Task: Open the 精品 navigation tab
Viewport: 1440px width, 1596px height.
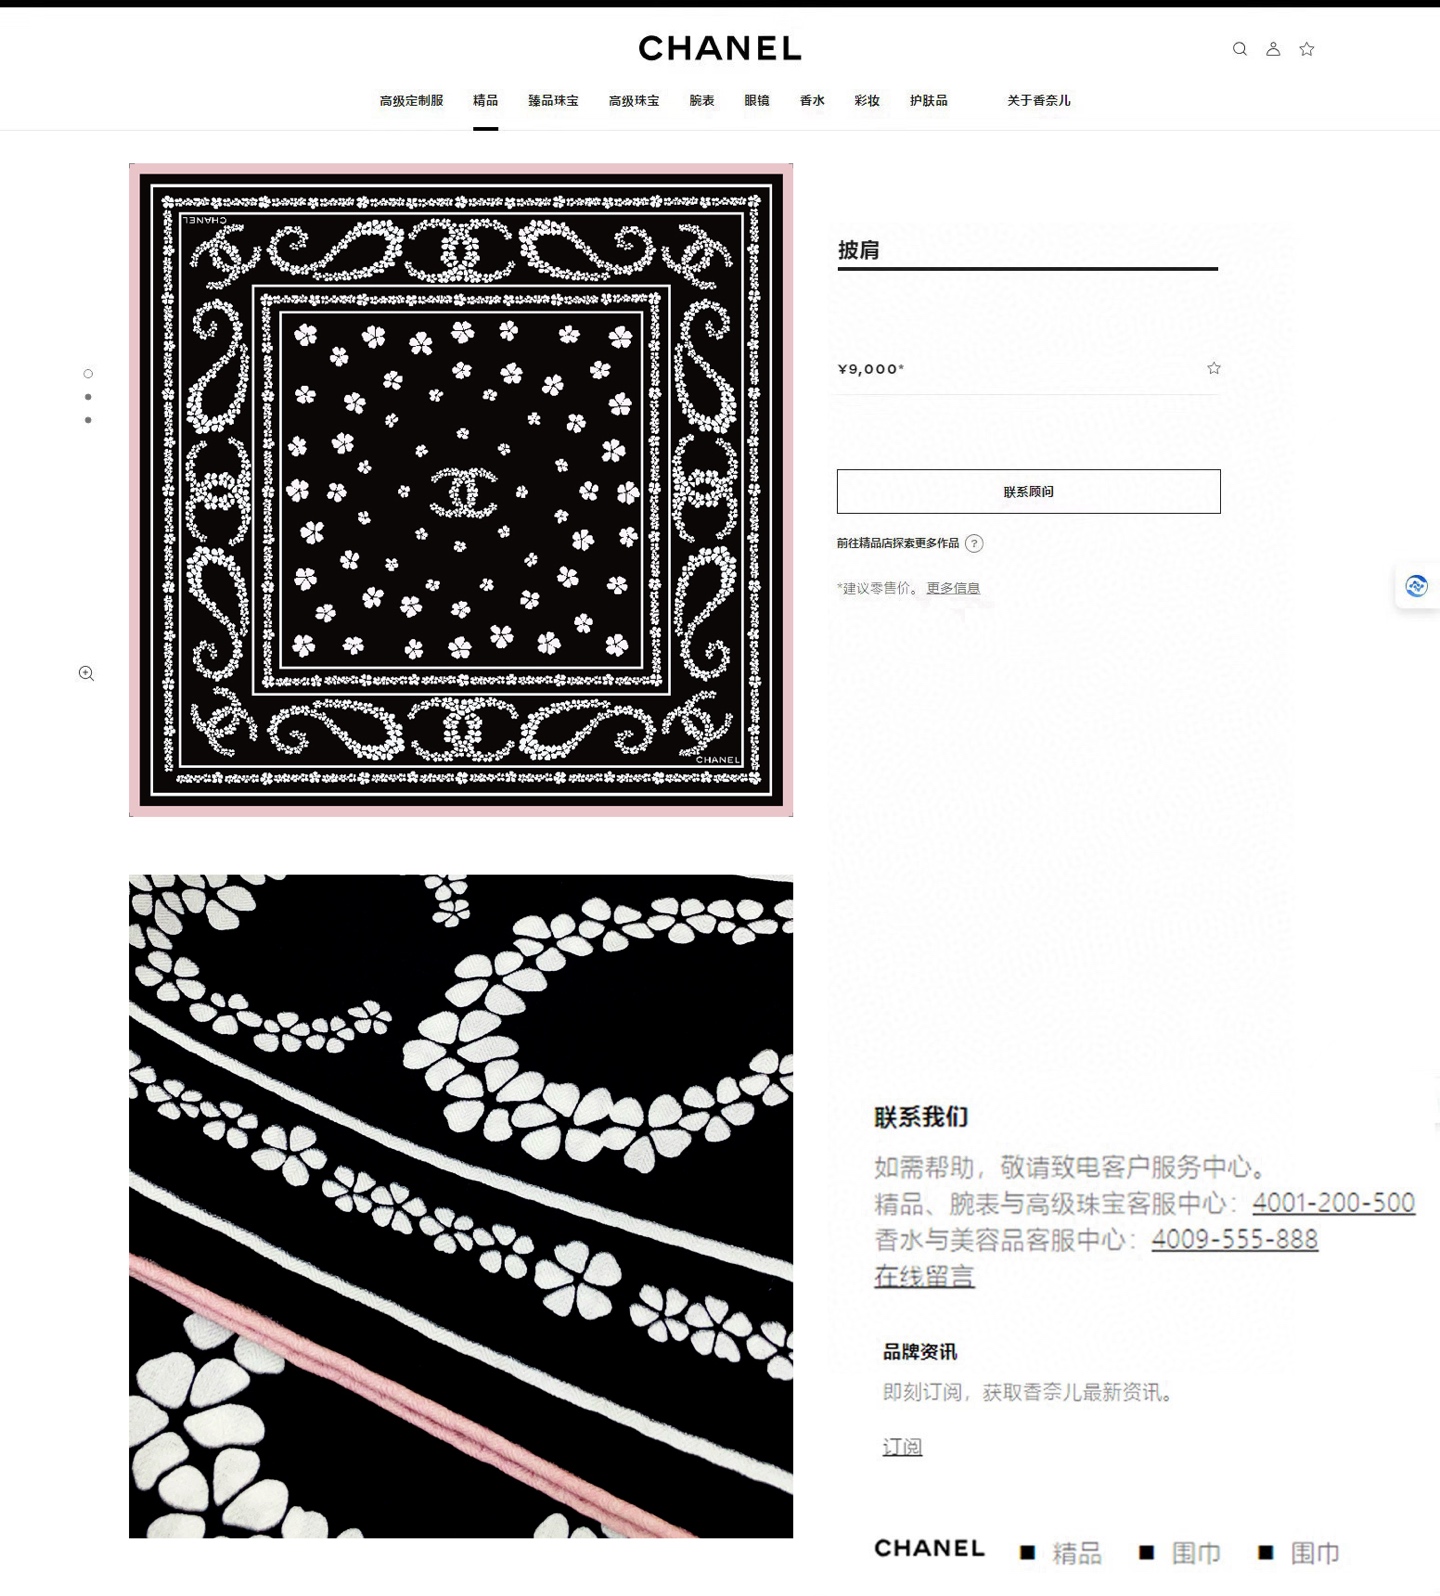Action: 486,101
